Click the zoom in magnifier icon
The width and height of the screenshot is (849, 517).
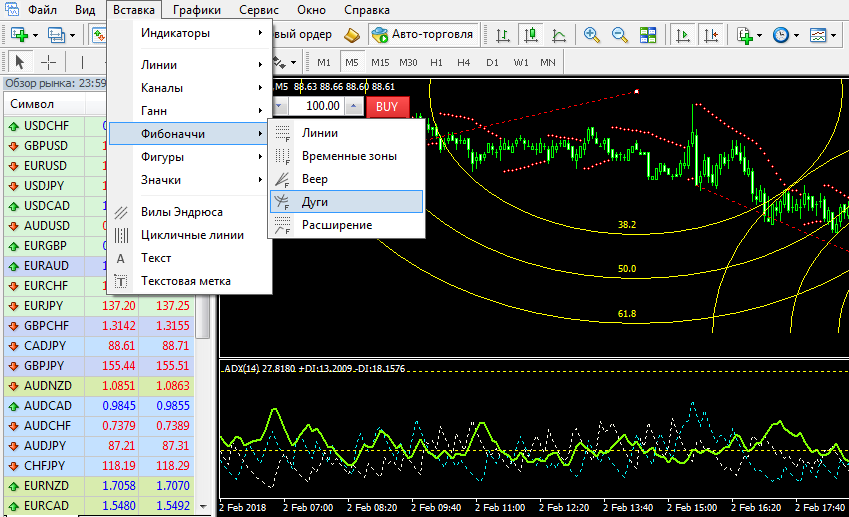[592, 35]
